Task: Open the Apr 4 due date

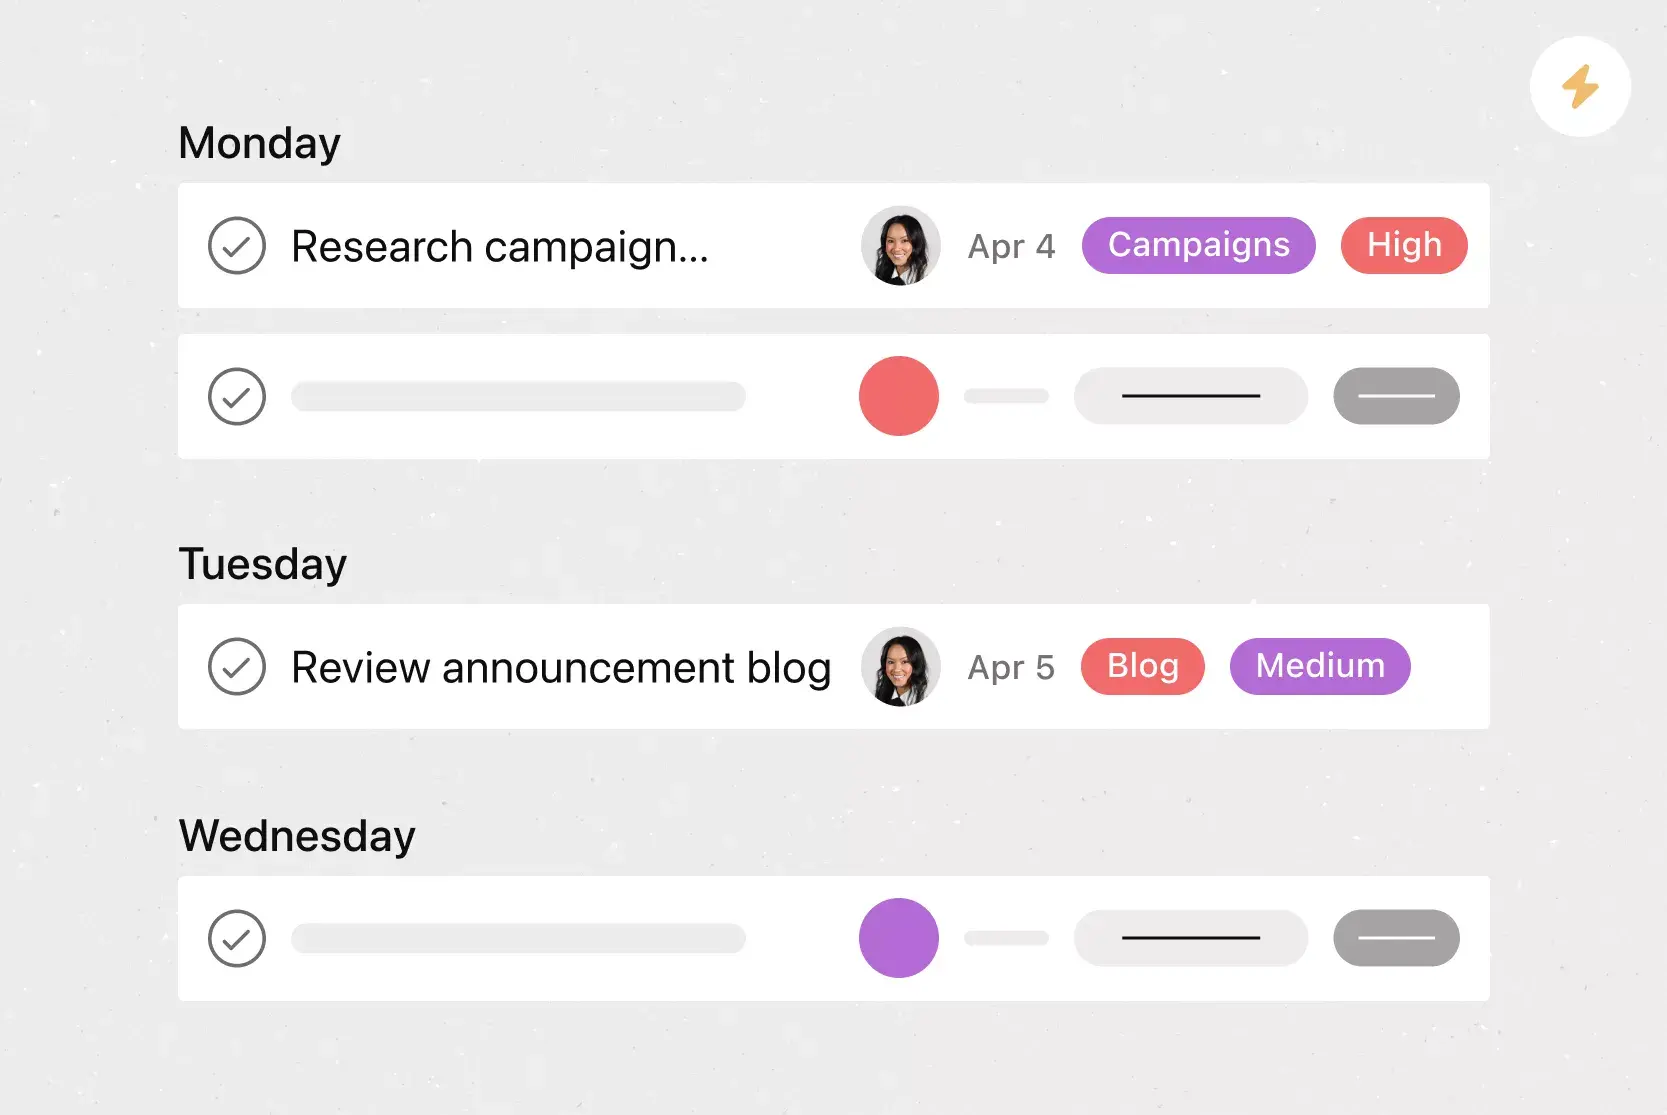Action: [1011, 247]
